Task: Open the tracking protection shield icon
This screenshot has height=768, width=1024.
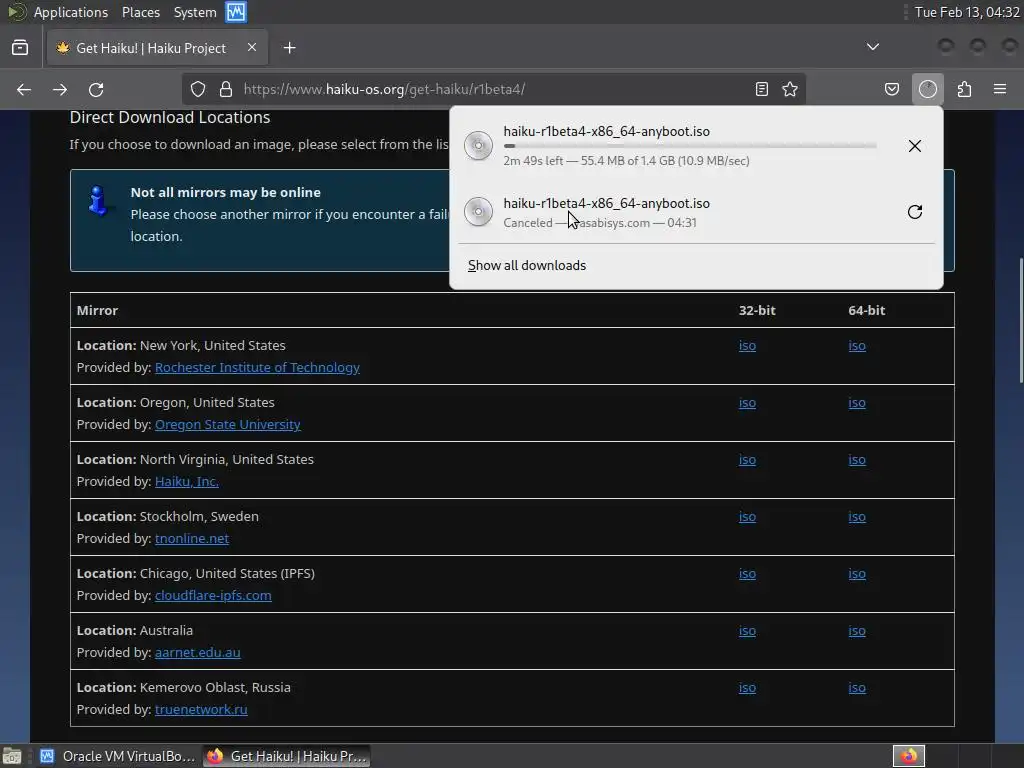Action: [198, 89]
